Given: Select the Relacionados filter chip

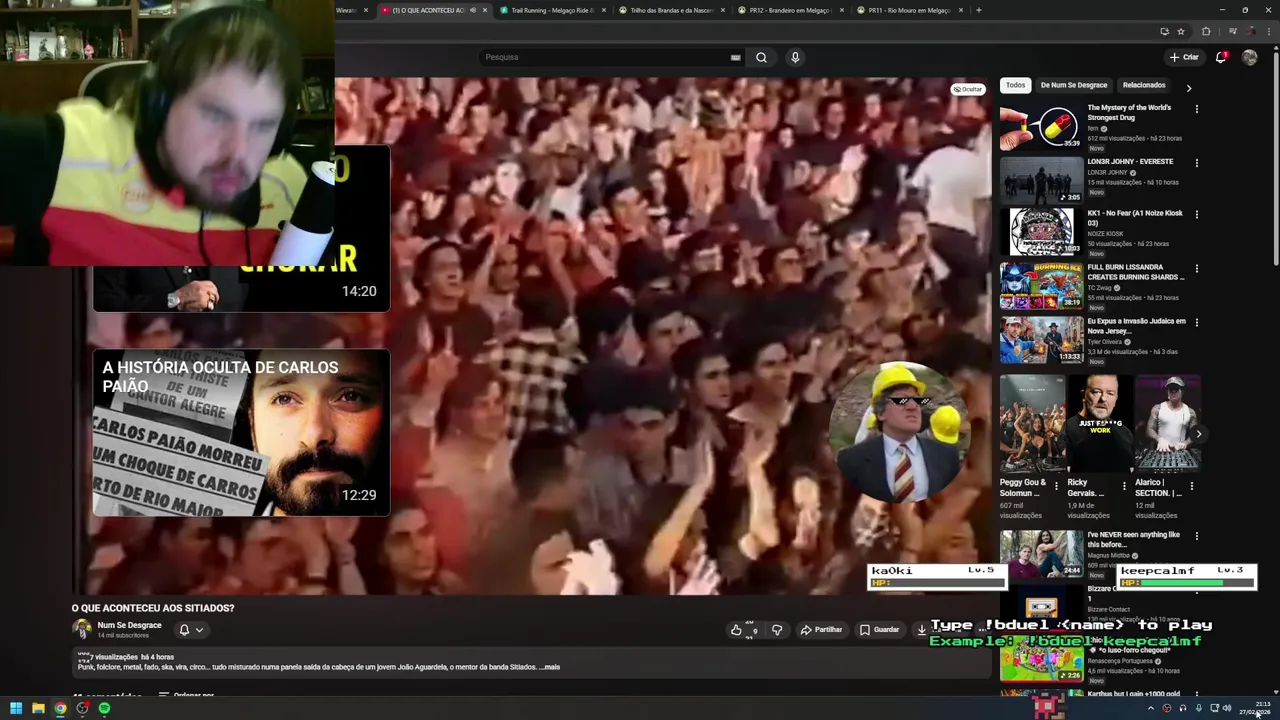Looking at the screenshot, I should (x=1144, y=85).
